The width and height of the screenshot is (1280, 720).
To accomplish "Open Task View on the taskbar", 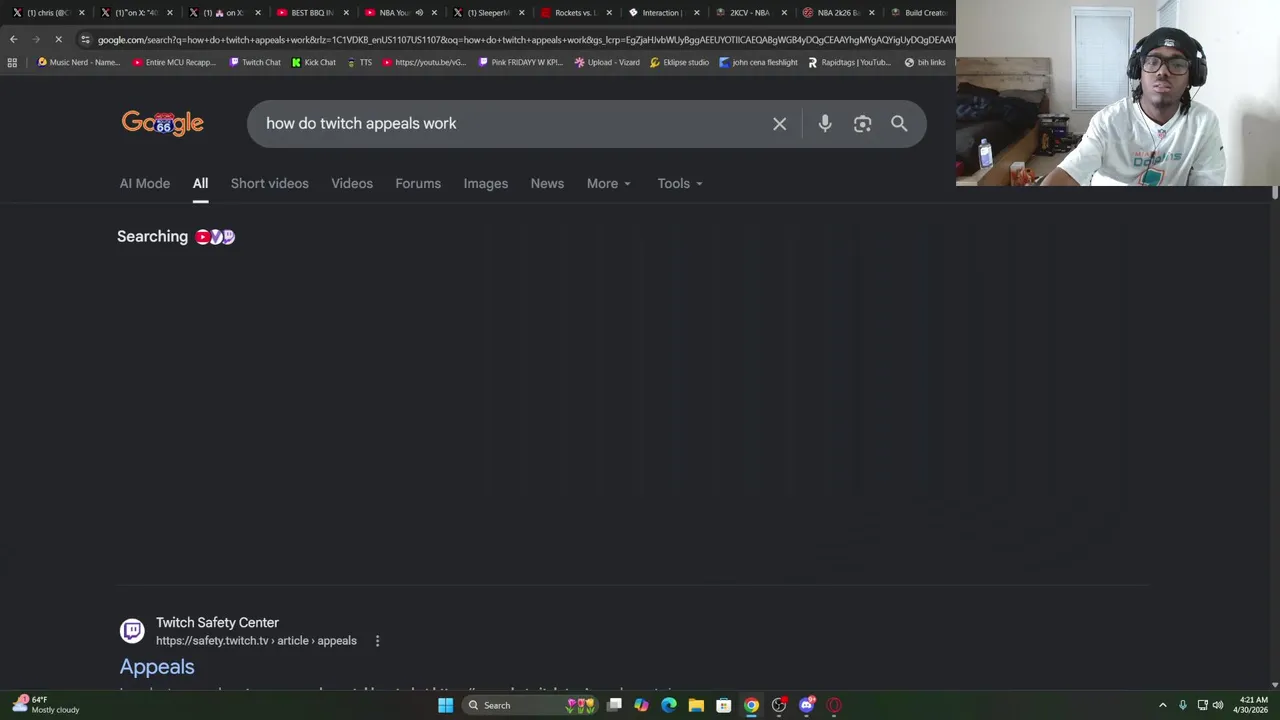I will coord(614,705).
